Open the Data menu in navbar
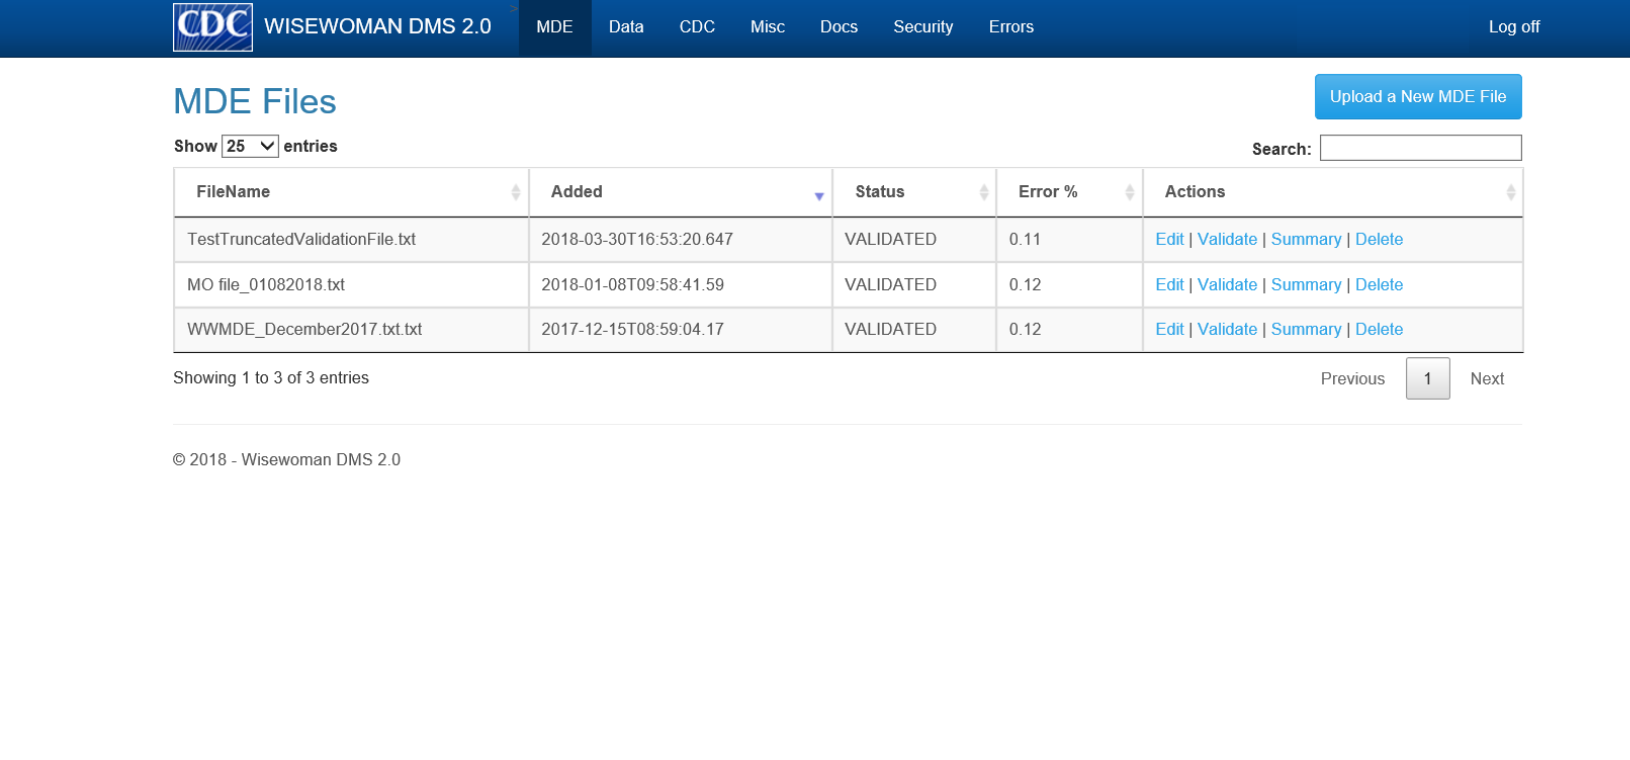 pyautogui.click(x=626, y=27)
